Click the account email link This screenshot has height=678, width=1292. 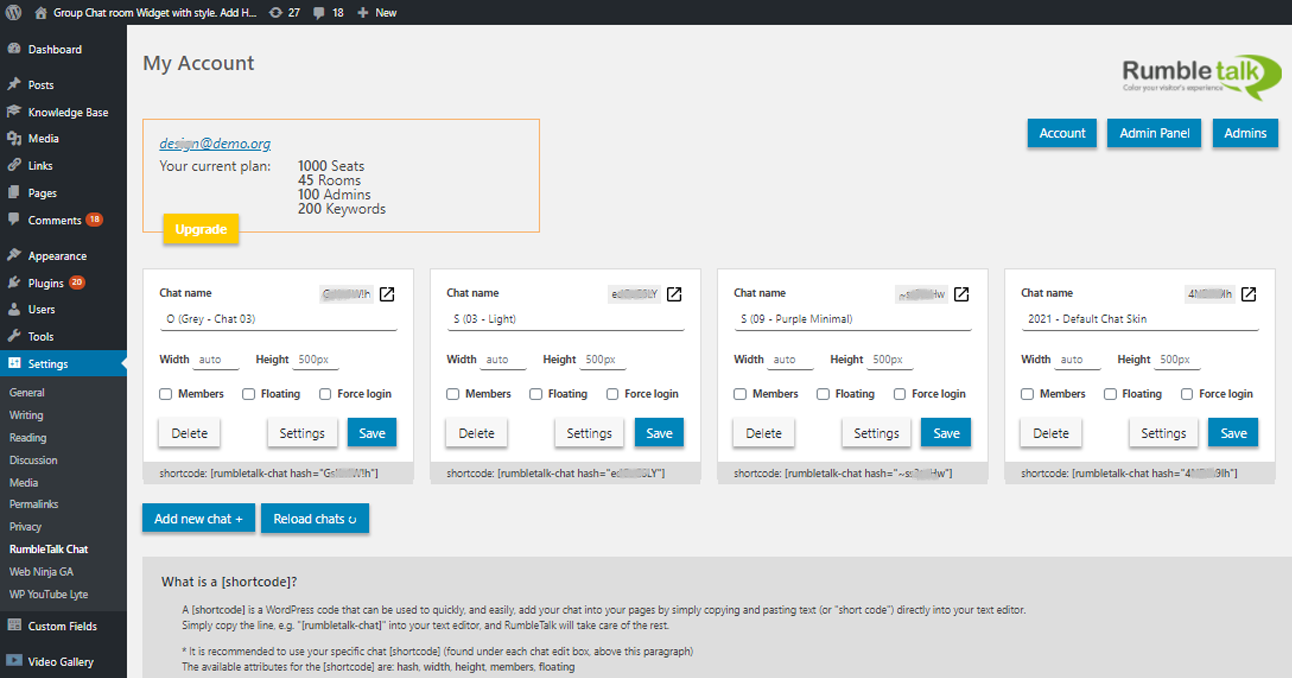215,144
